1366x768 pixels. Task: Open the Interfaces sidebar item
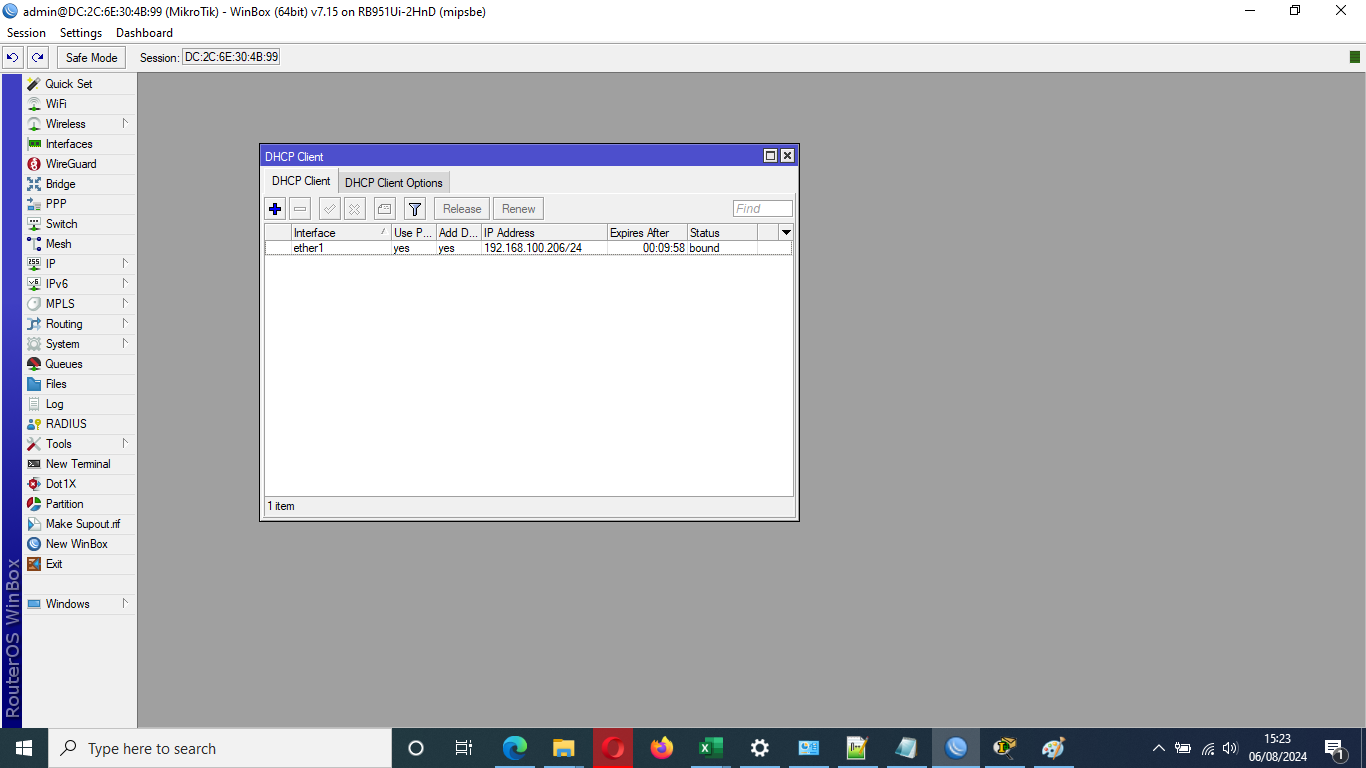(80, 144)
